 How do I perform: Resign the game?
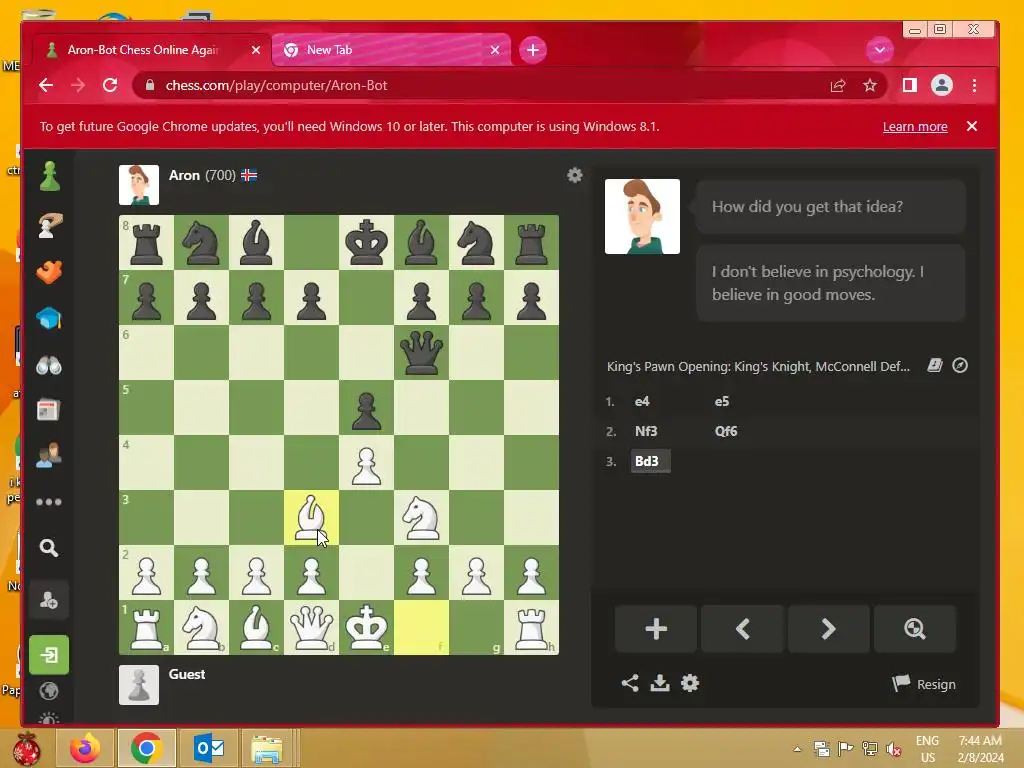click(924, 684)
